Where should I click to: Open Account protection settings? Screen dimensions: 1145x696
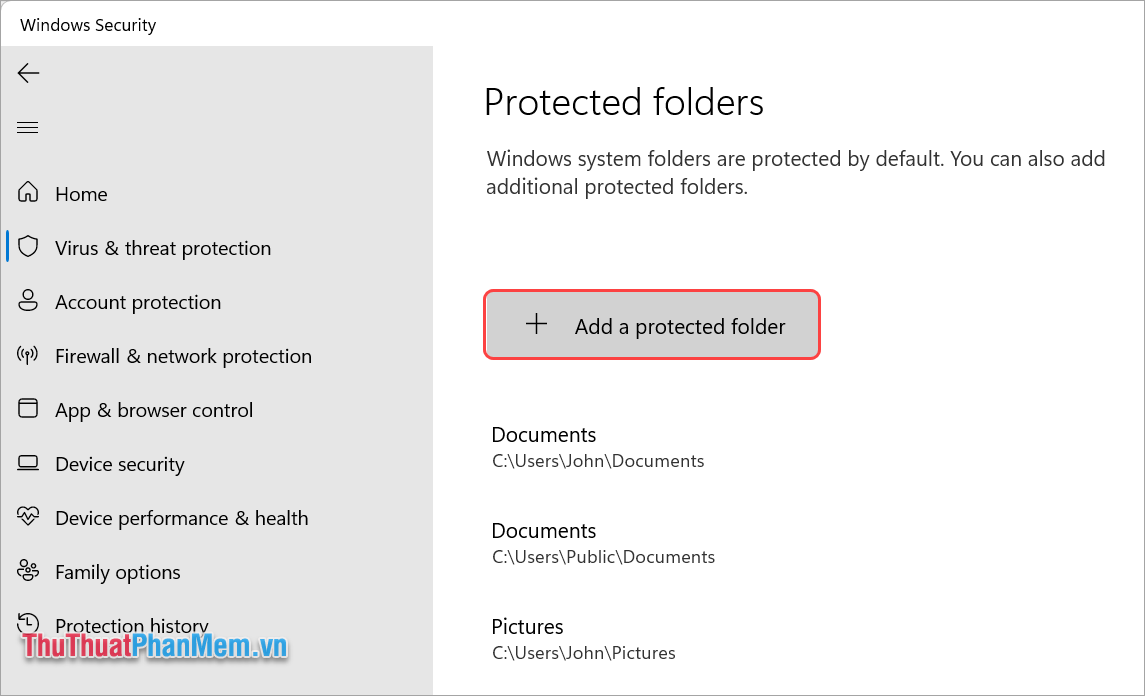138,301
